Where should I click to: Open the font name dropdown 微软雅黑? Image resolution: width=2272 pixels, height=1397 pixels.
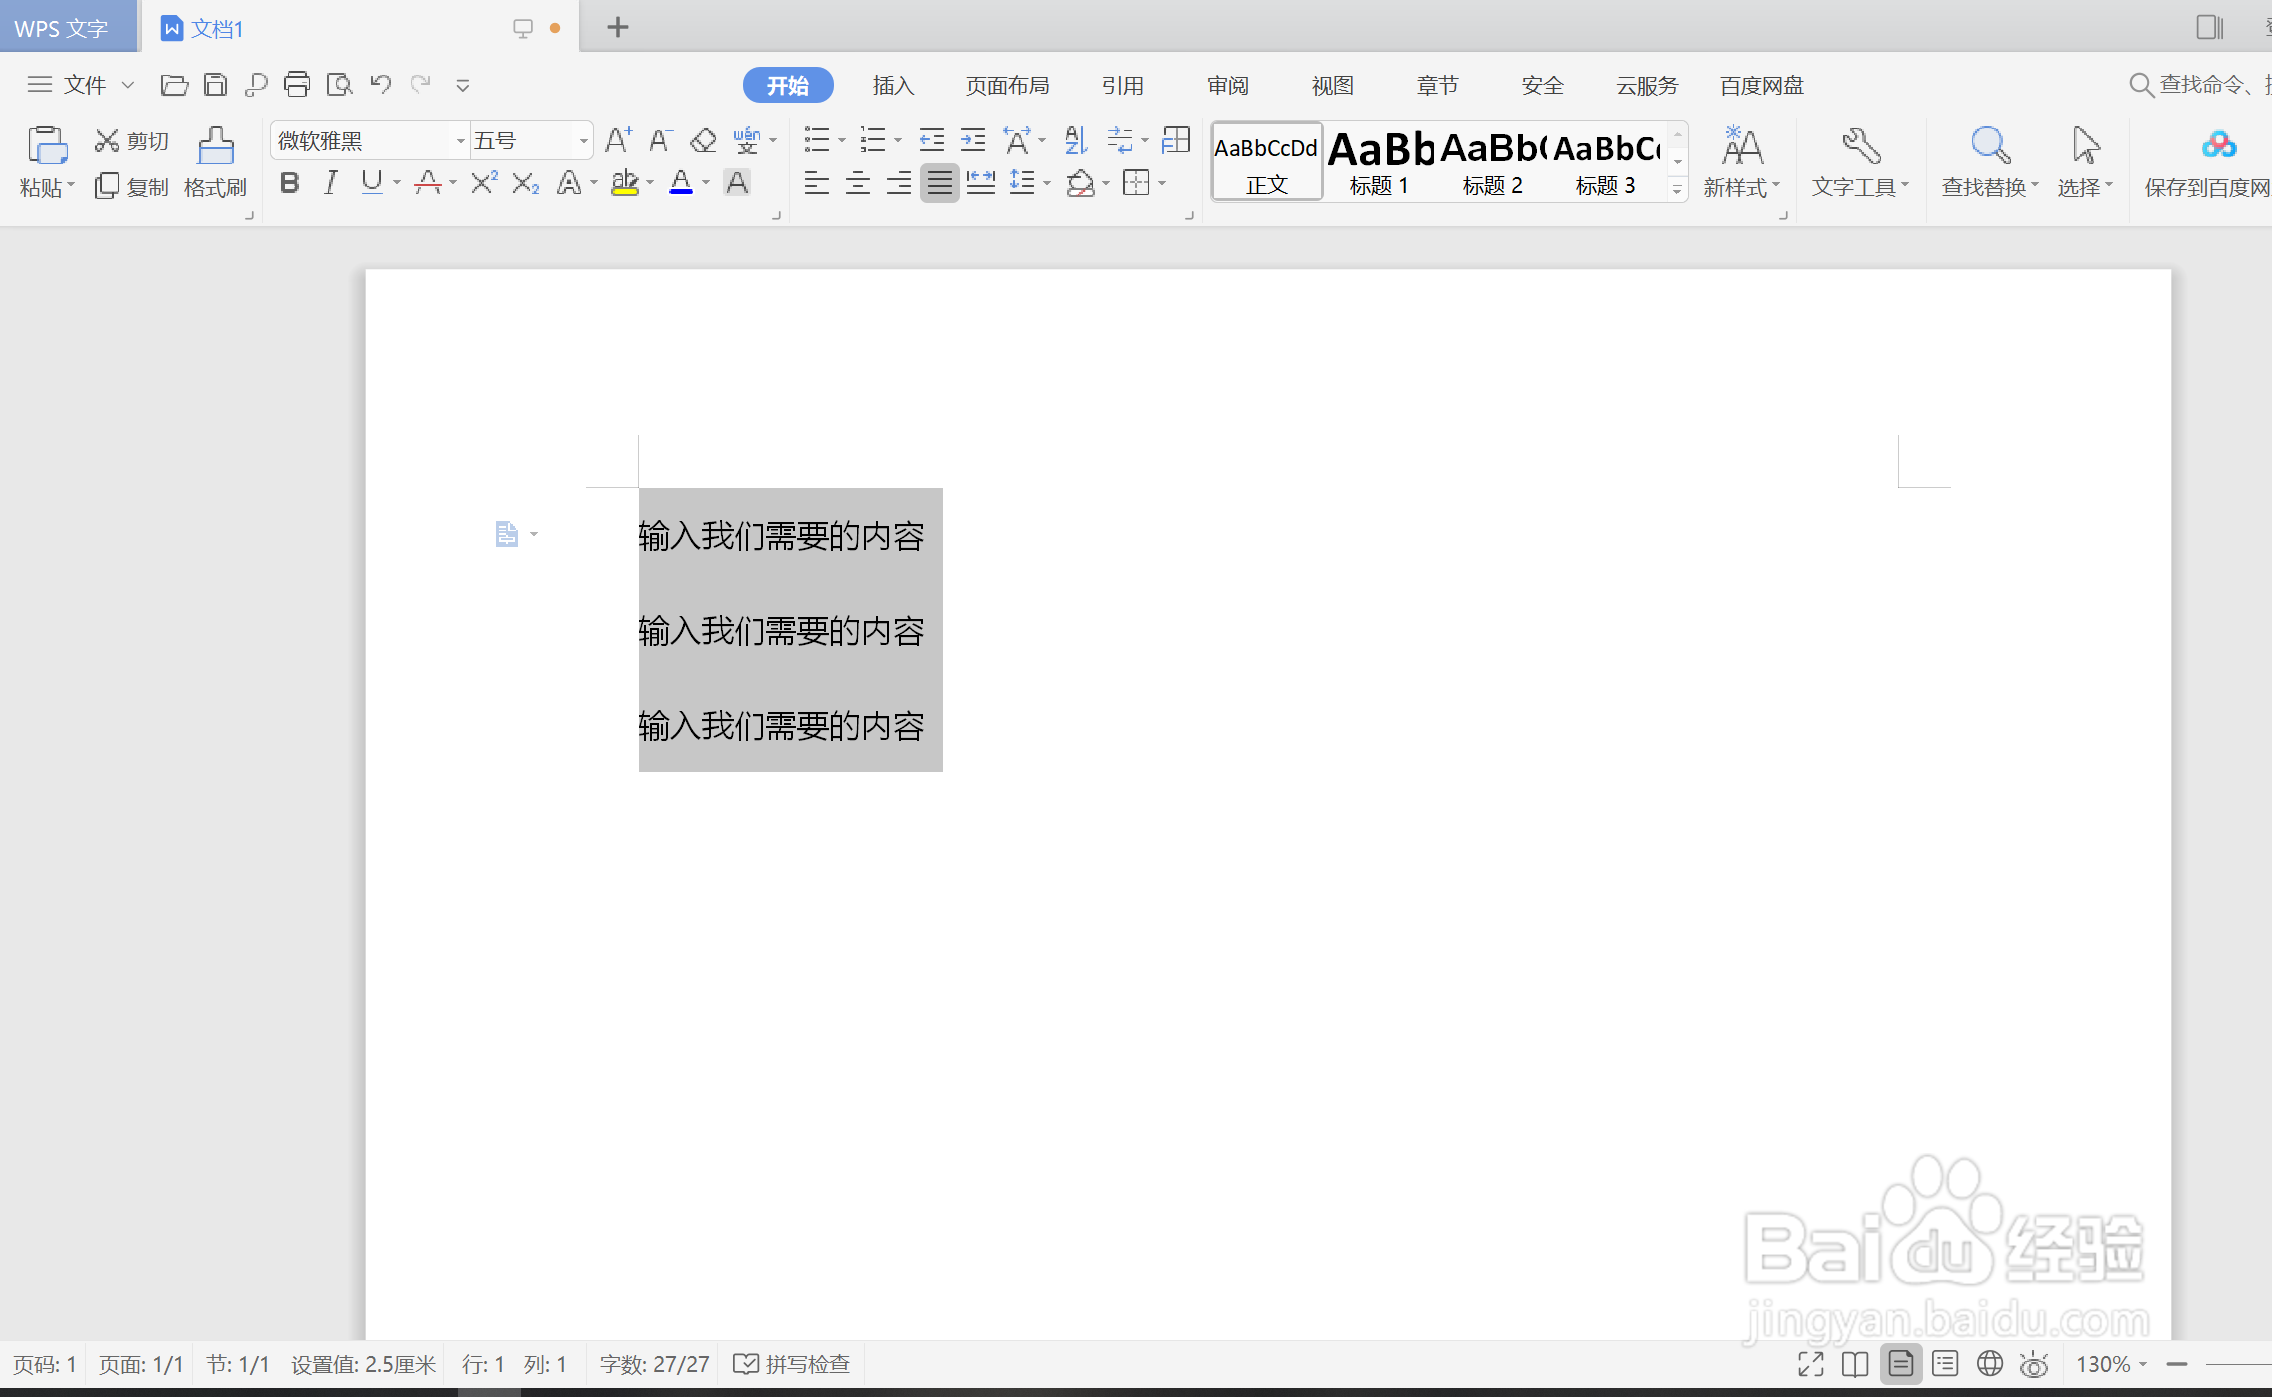(460, 141)
